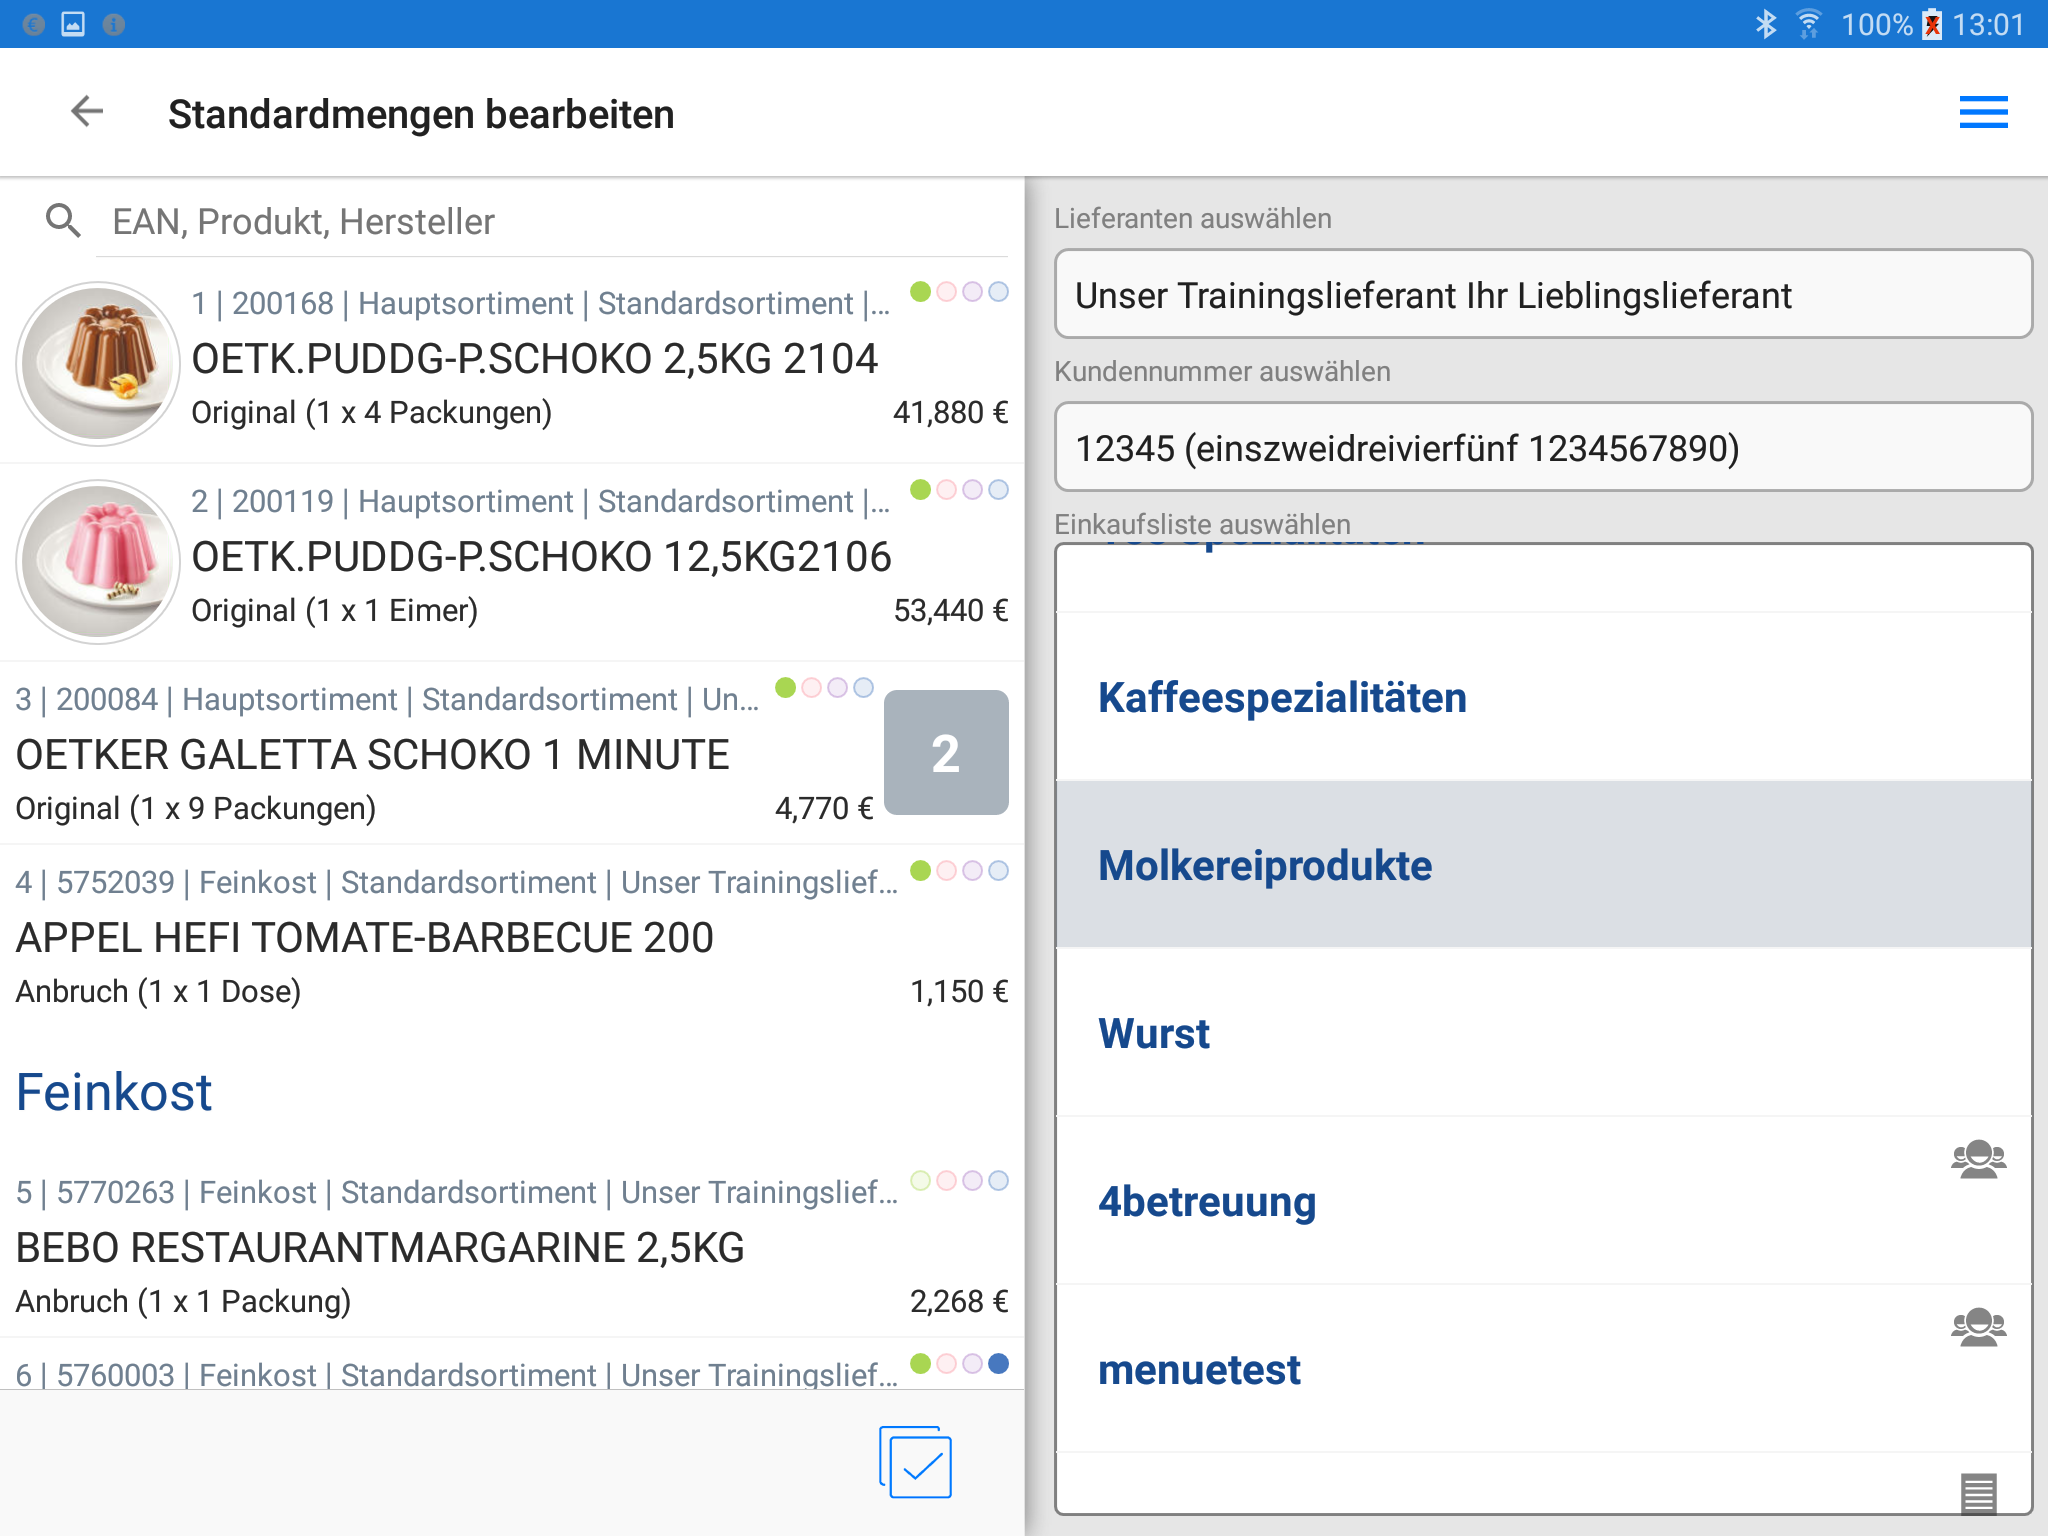2048x1536 pixels.
Task: Tap the Wi-Fi icon in status bar
Action: [1808, 24]
